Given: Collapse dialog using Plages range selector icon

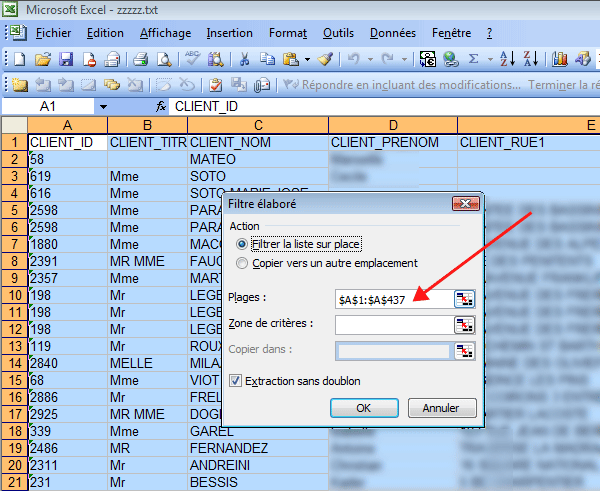Looking at the screenshot, I should tap(464, 299).
